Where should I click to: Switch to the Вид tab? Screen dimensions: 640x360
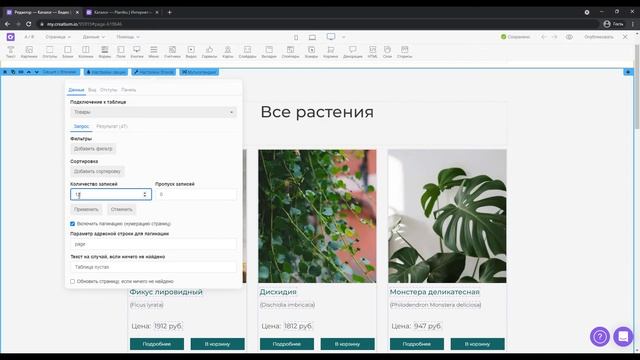point(92,90)
